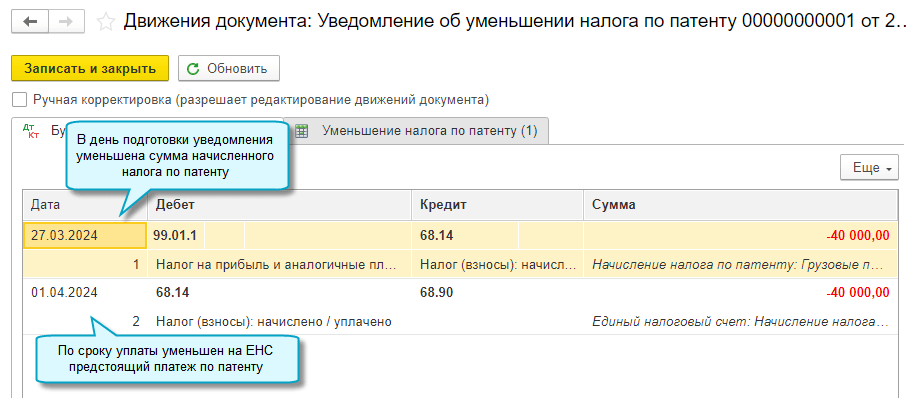Open the Еще dropdown menu
The height and width of the screenshot is (398, 906).
pyautogui.click(x=869, y=168)
